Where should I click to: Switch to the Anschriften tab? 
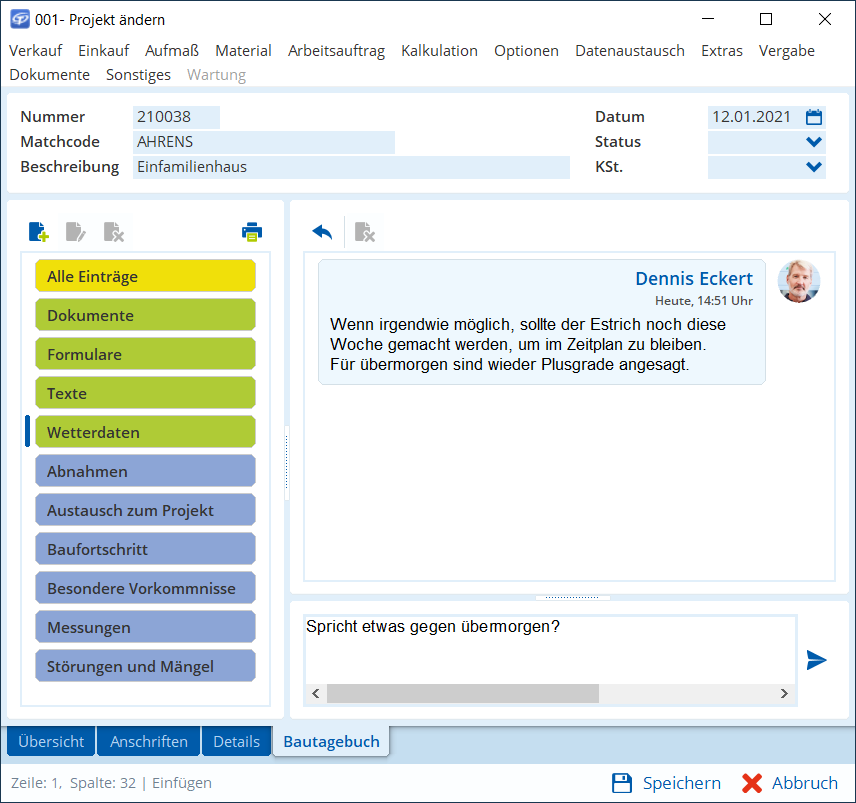pyautogui.click(x=149, y=742)
